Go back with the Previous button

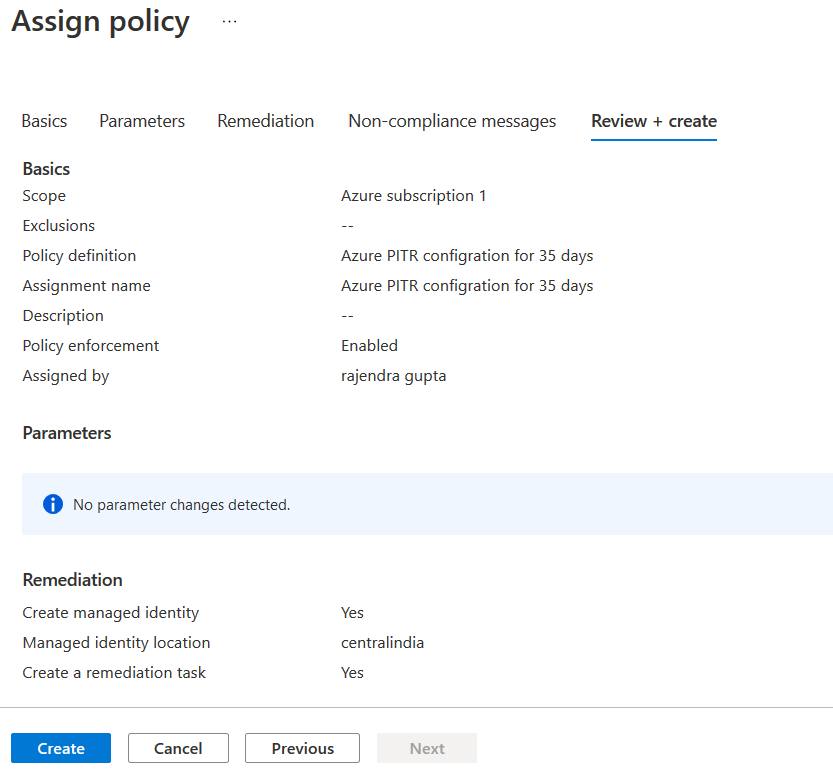(303, 748)
